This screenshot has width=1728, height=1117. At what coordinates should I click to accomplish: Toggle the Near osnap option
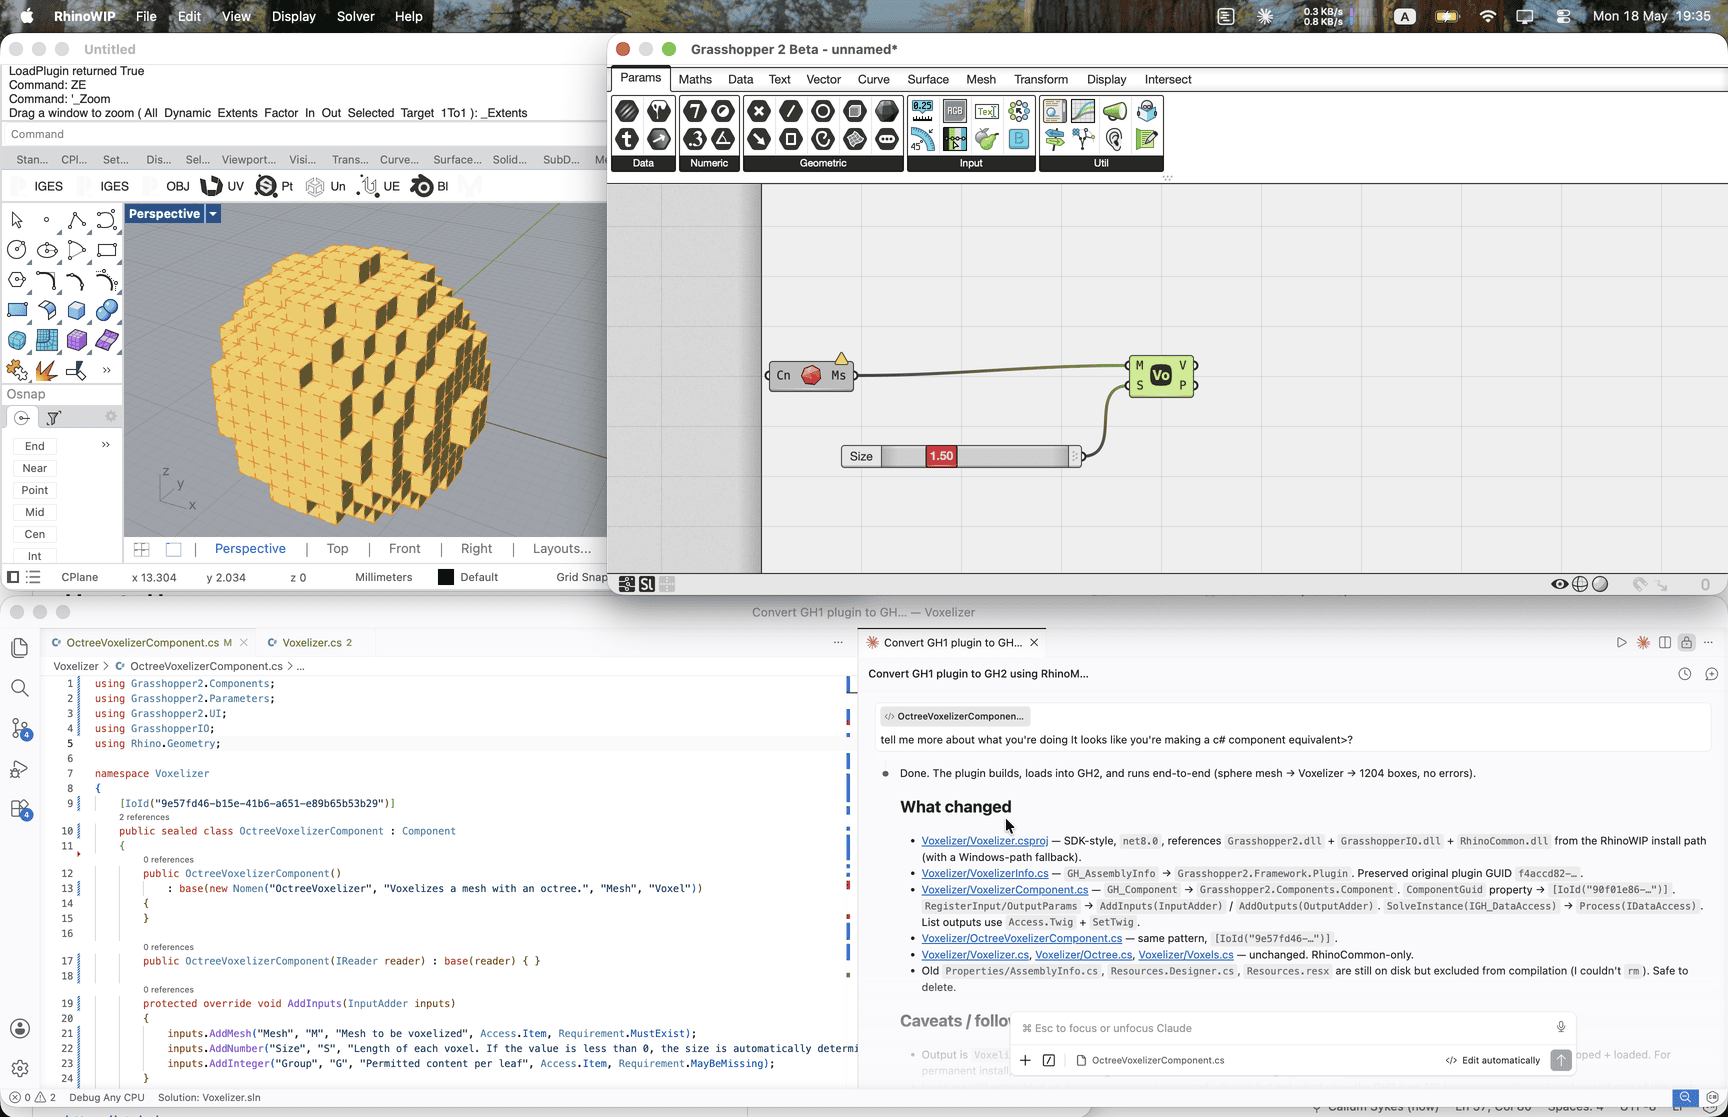35,468
